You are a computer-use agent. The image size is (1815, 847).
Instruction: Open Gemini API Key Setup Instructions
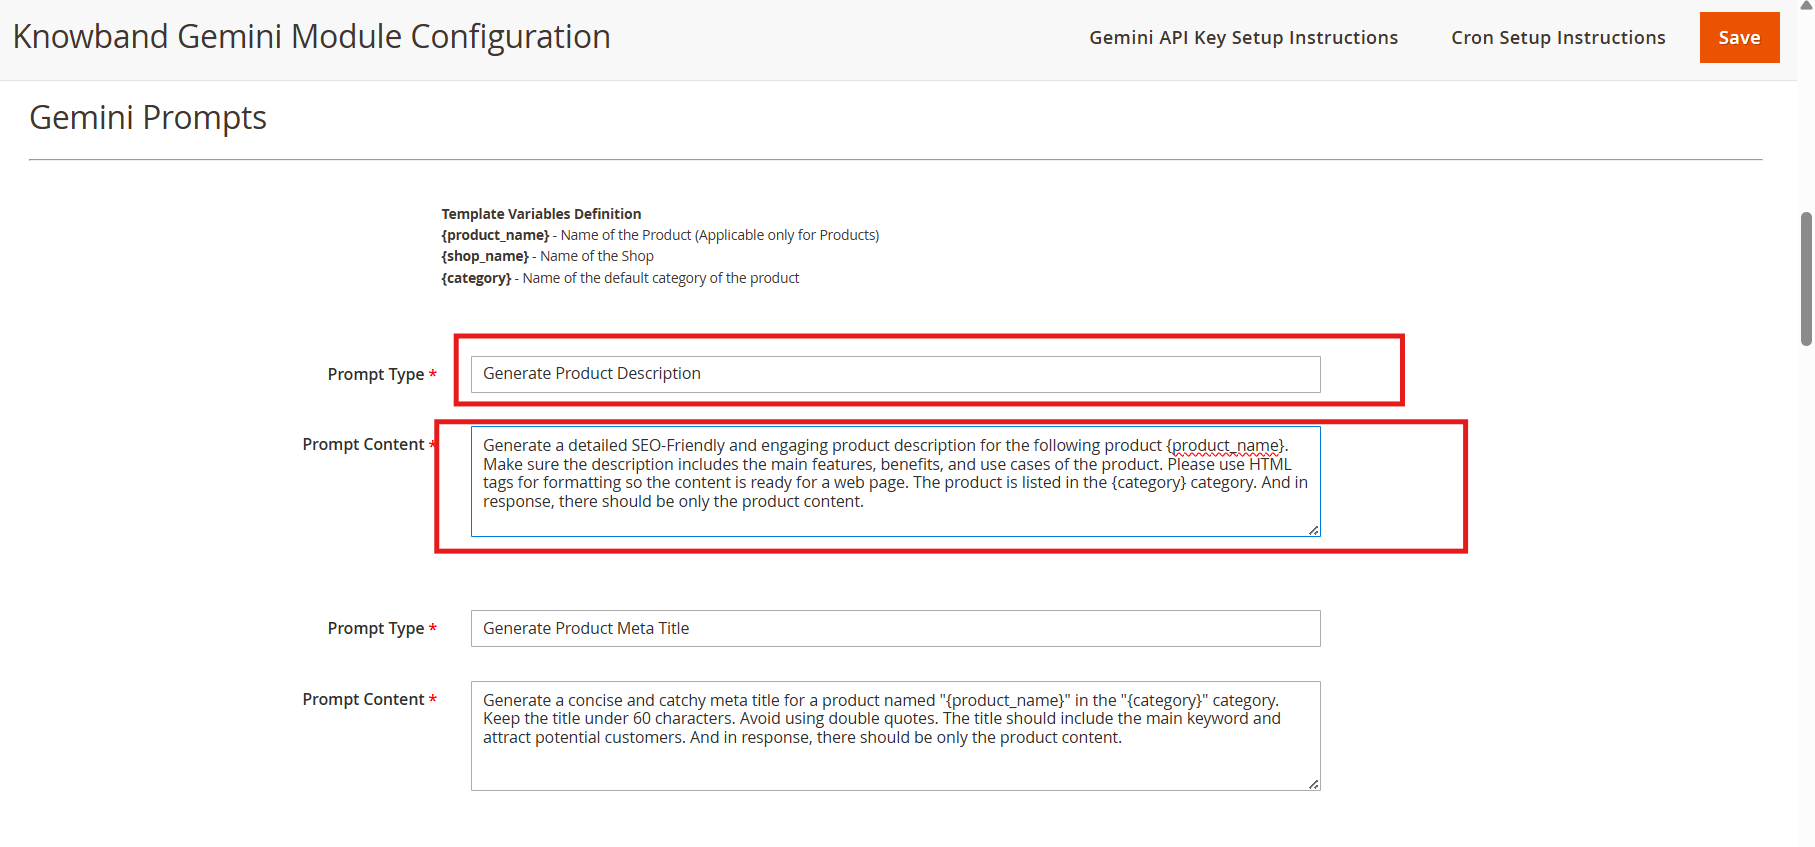pyautogui.click(x=1243, y=37)
